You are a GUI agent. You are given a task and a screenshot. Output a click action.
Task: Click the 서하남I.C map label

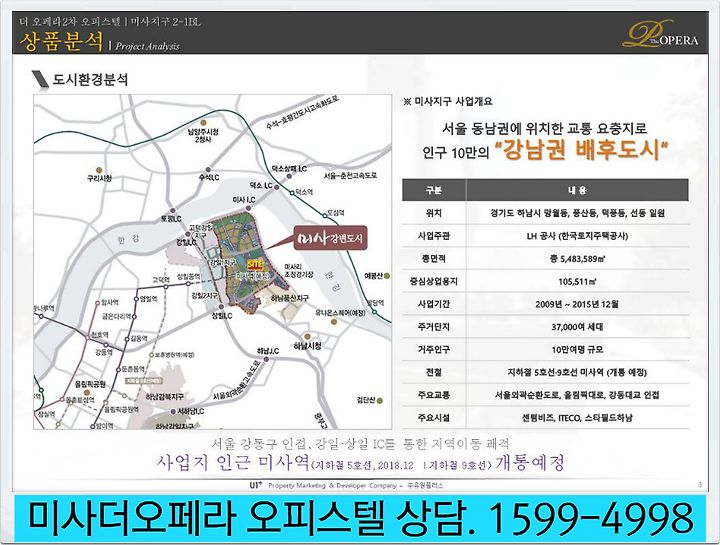pyautogui.click(x=191, y=411)
